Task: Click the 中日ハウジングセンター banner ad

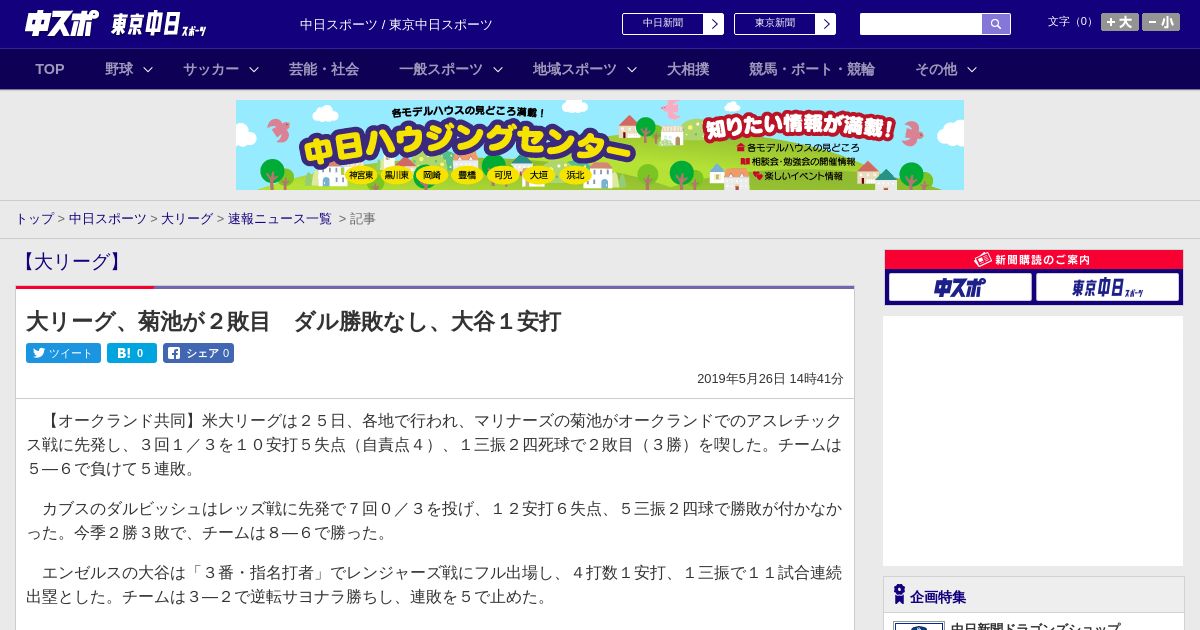Action: coord(600,145)
